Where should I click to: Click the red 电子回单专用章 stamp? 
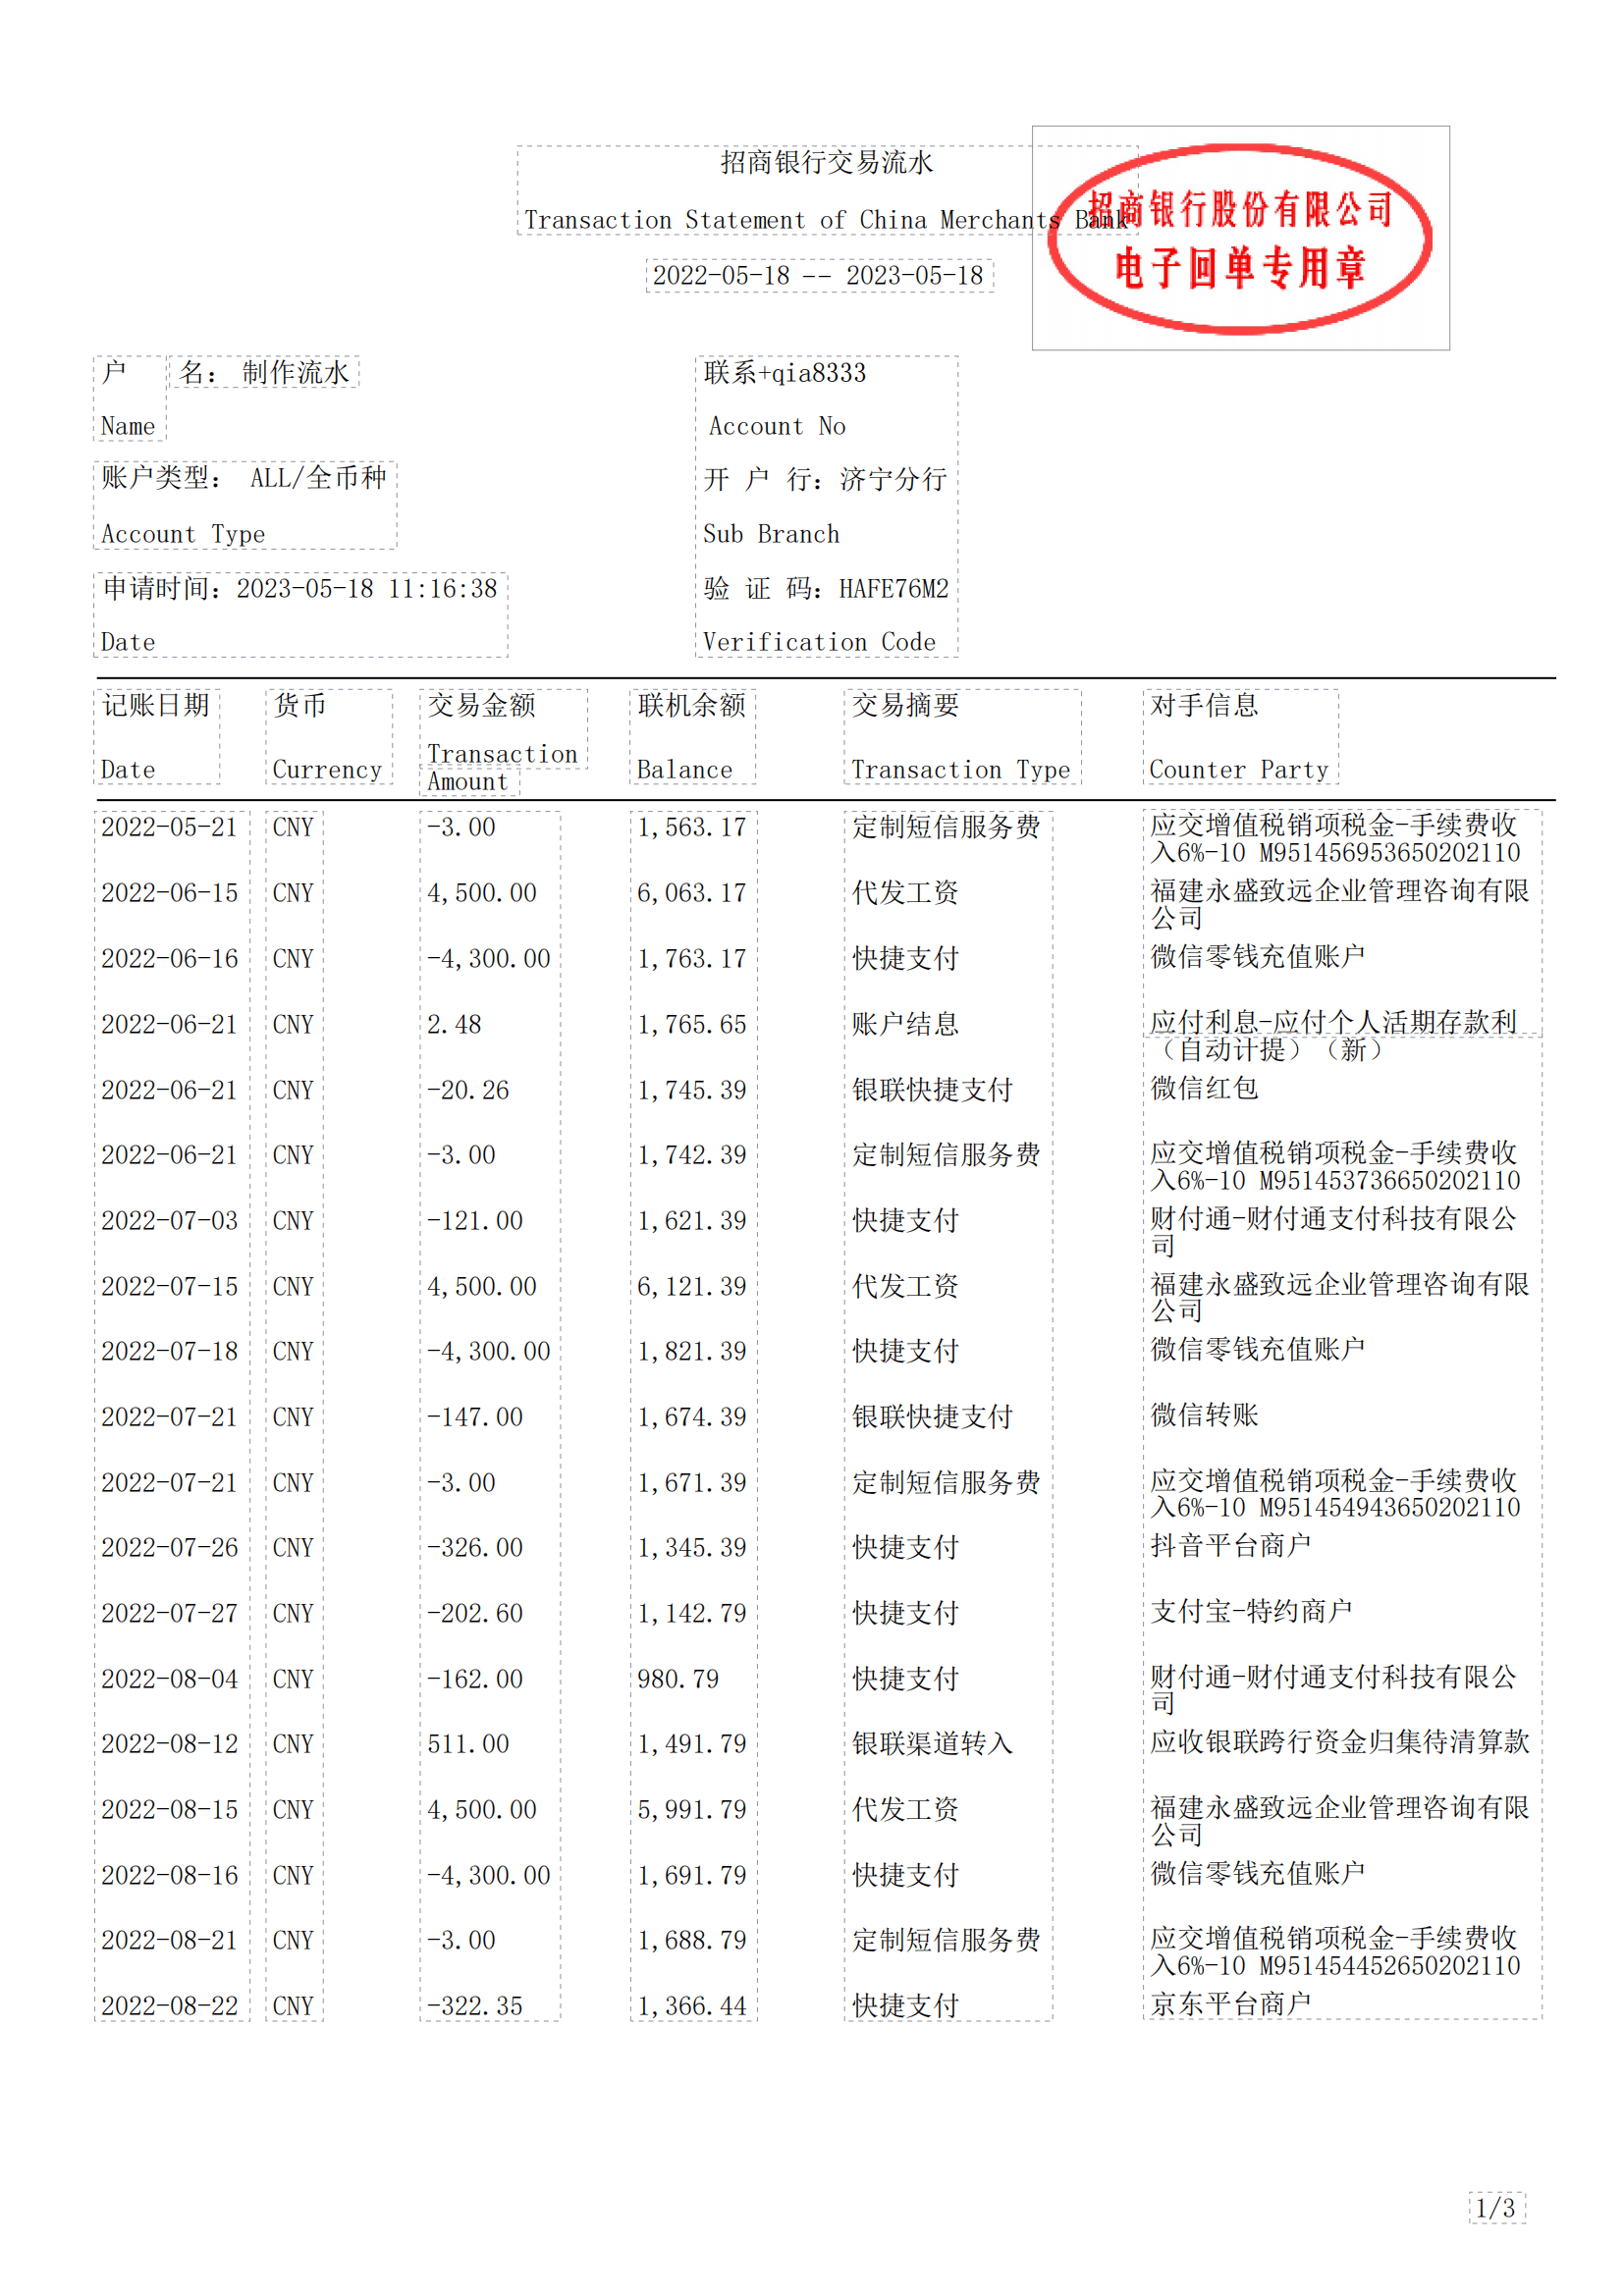point(1240,238)
